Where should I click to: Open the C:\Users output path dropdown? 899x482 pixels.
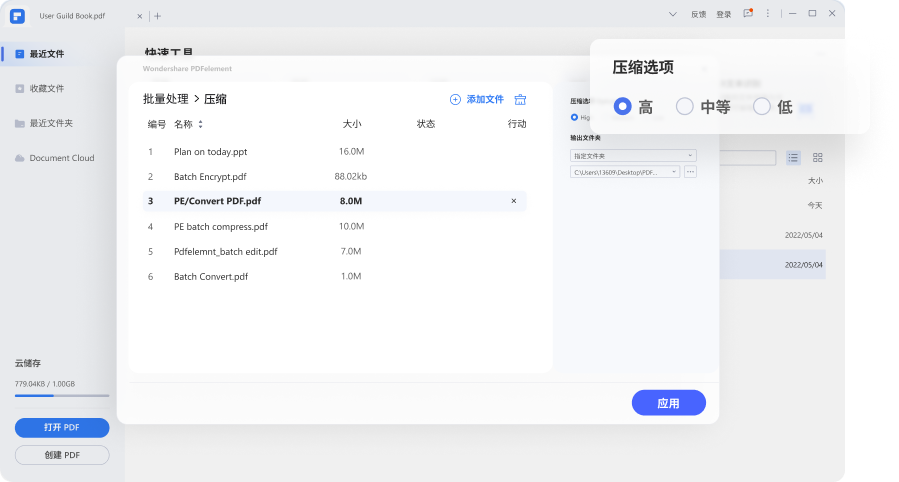click(625, 172)
